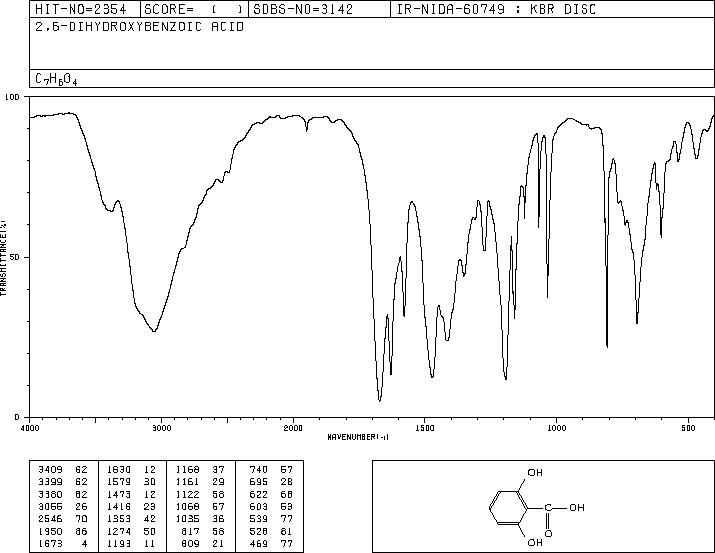Select the 2,6-DIHYDROXYBENZOIC ACID compound name
This screenshot has height=553, width=715.
point(140,27)
